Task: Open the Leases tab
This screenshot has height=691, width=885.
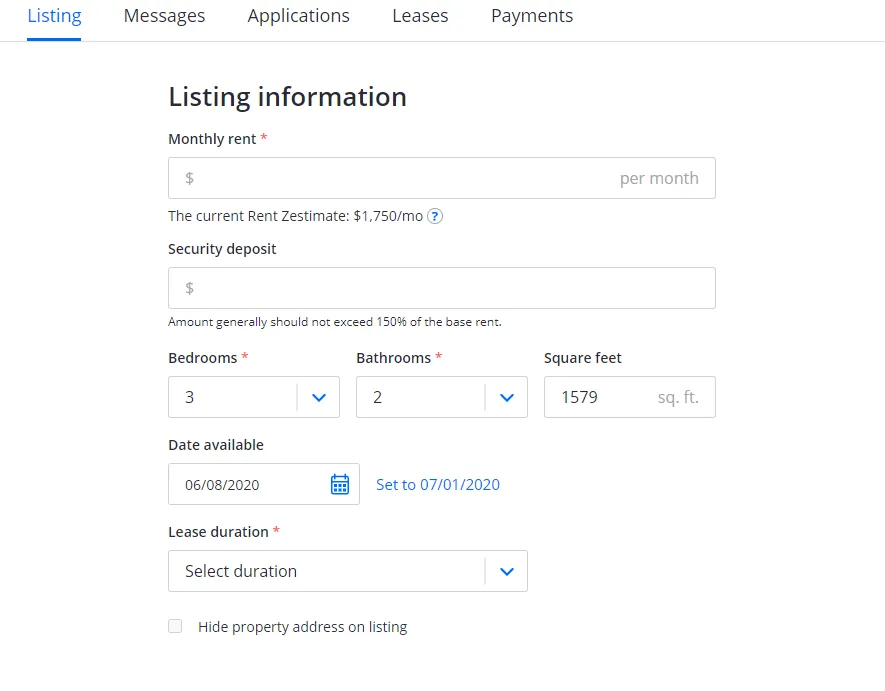Action: [x=420, y=16]
